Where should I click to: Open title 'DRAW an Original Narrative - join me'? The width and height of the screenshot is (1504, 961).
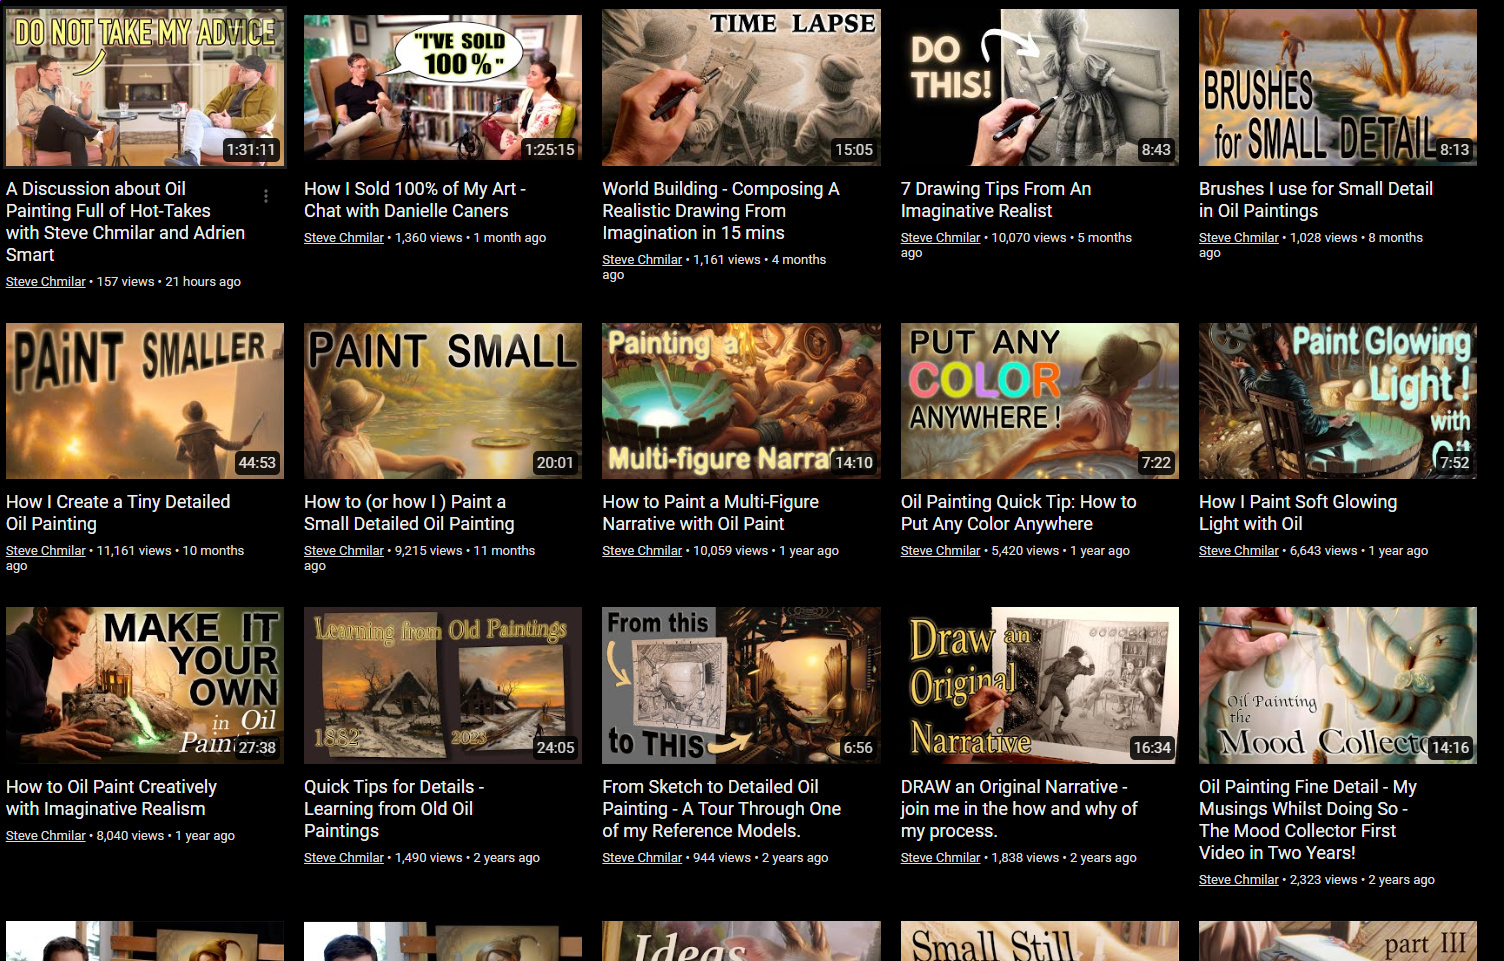(x=1019, y=809)
